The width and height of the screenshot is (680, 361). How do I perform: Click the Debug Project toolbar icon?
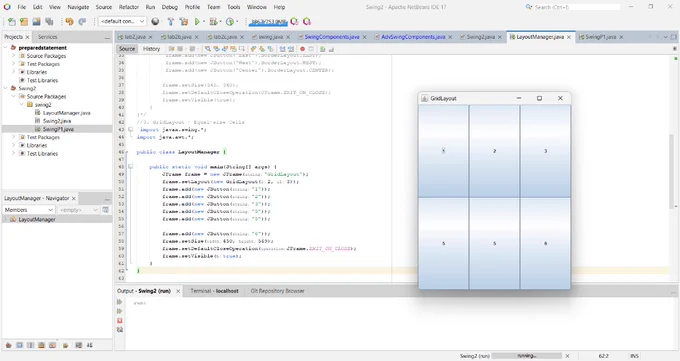tap(212, 21)
